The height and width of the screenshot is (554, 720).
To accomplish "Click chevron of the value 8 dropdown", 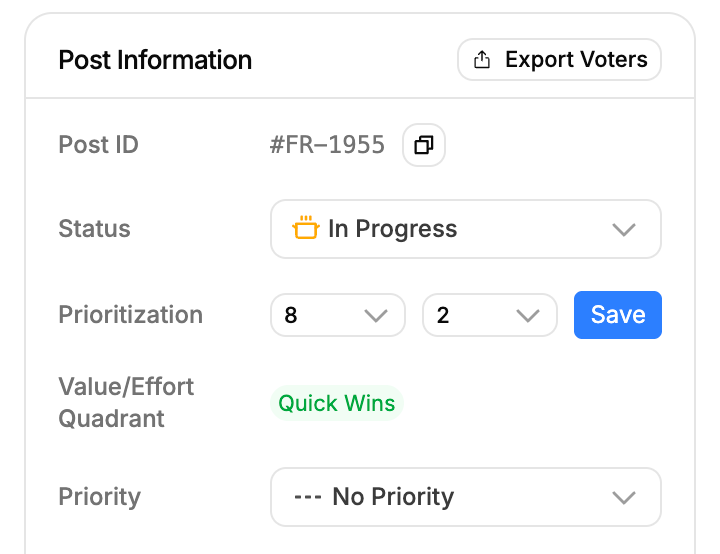I will [376, 316].
